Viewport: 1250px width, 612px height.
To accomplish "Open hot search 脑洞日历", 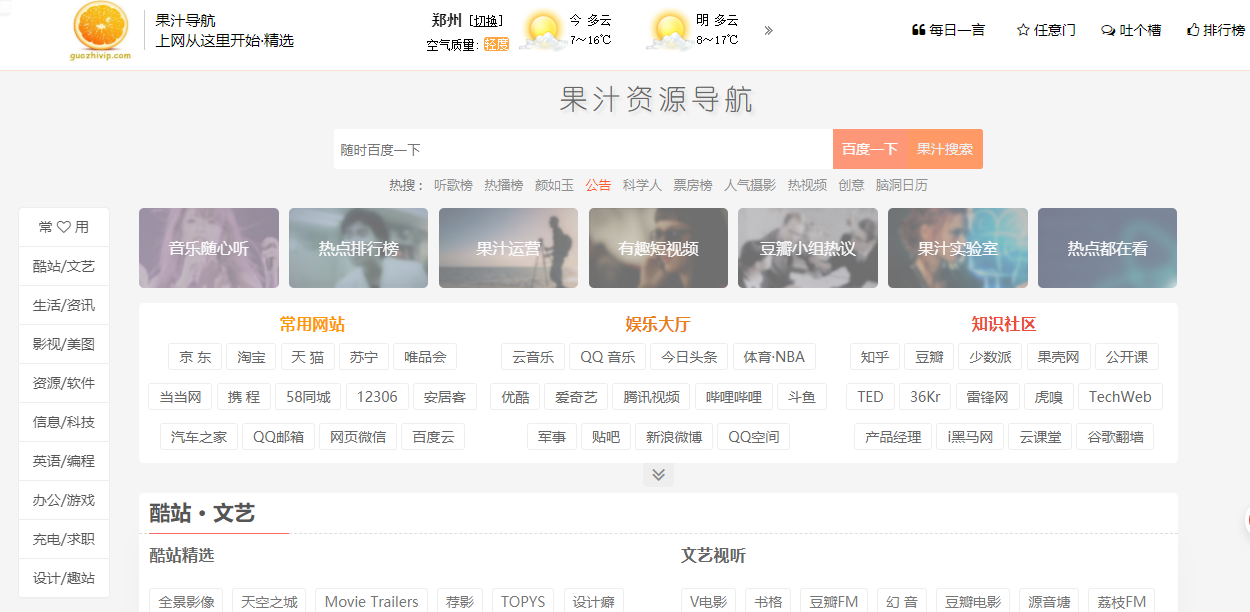I will (902, 185).
